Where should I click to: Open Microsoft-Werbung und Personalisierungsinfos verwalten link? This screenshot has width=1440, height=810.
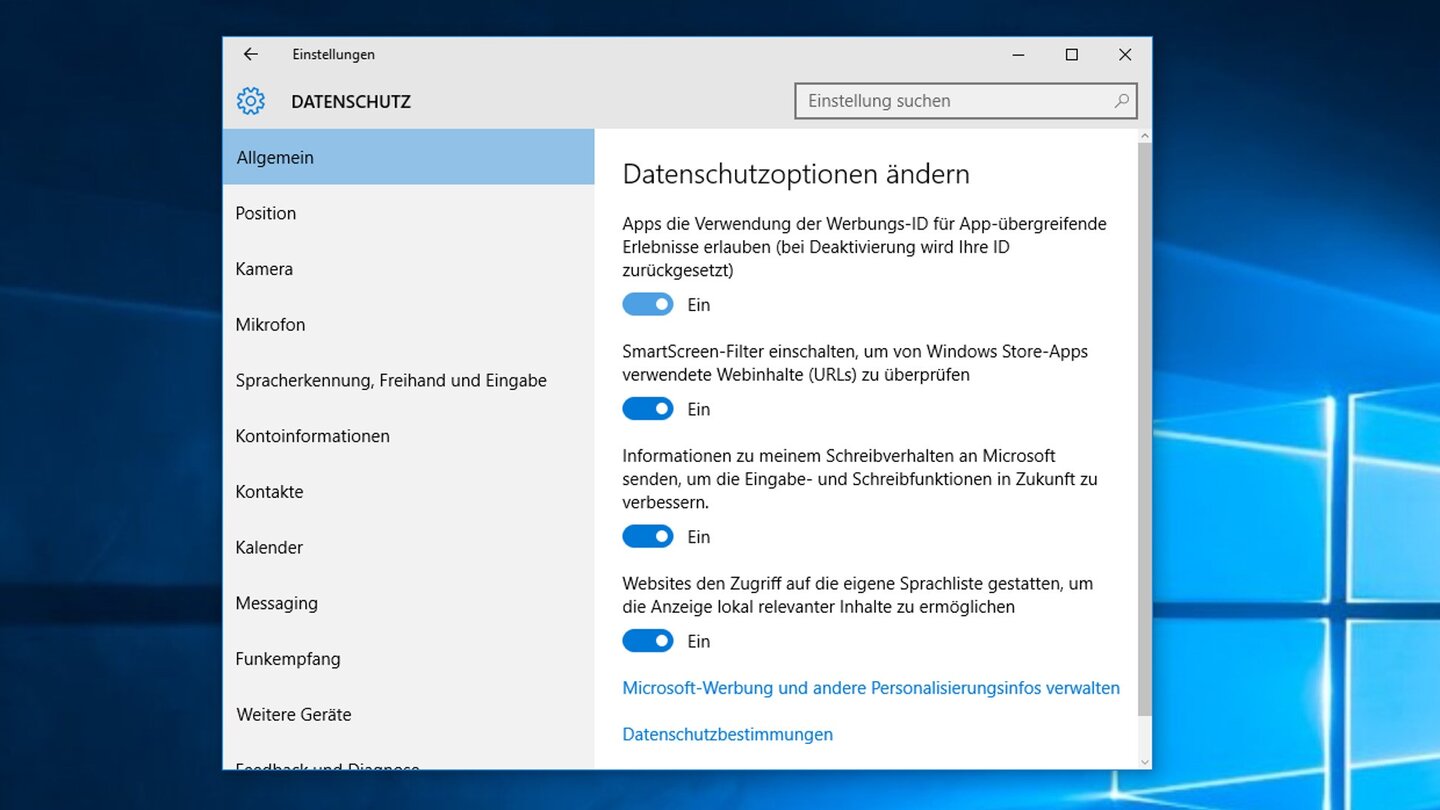click(x=871, y=688)
